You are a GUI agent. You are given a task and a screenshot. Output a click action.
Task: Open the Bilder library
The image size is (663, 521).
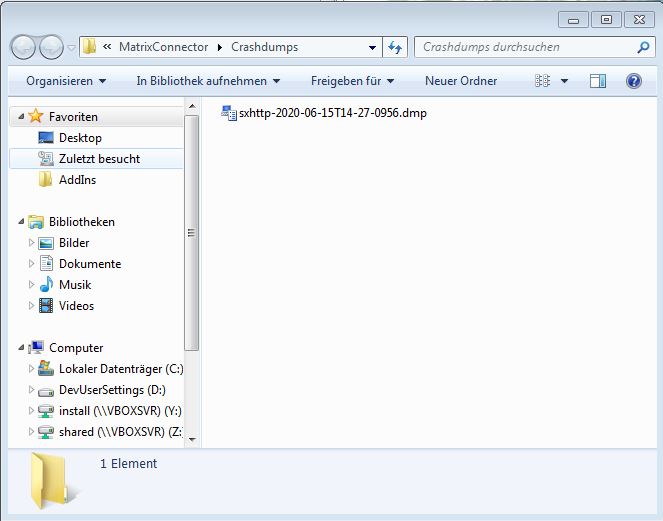[x=74, y=243]
